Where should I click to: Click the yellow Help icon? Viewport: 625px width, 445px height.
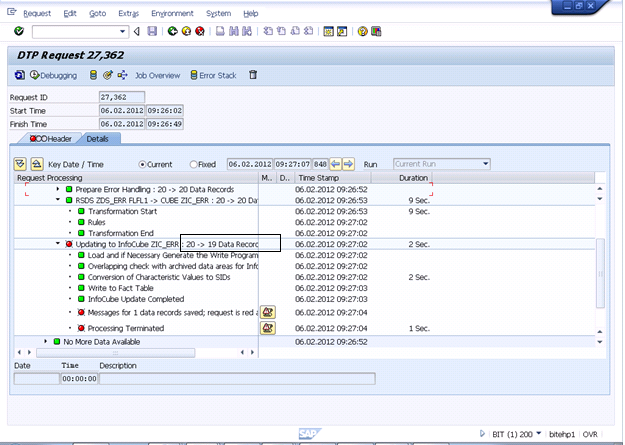[x=362, y=31]
